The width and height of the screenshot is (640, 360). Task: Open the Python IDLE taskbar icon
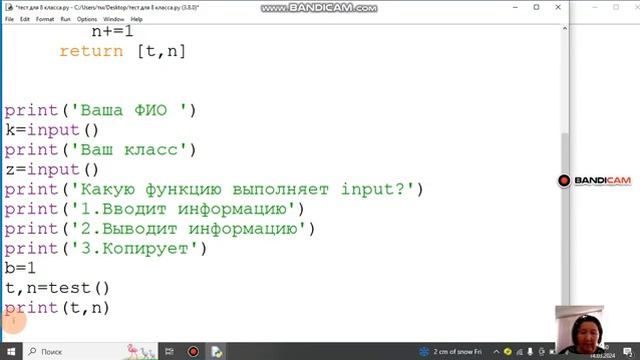click(216, 351)
